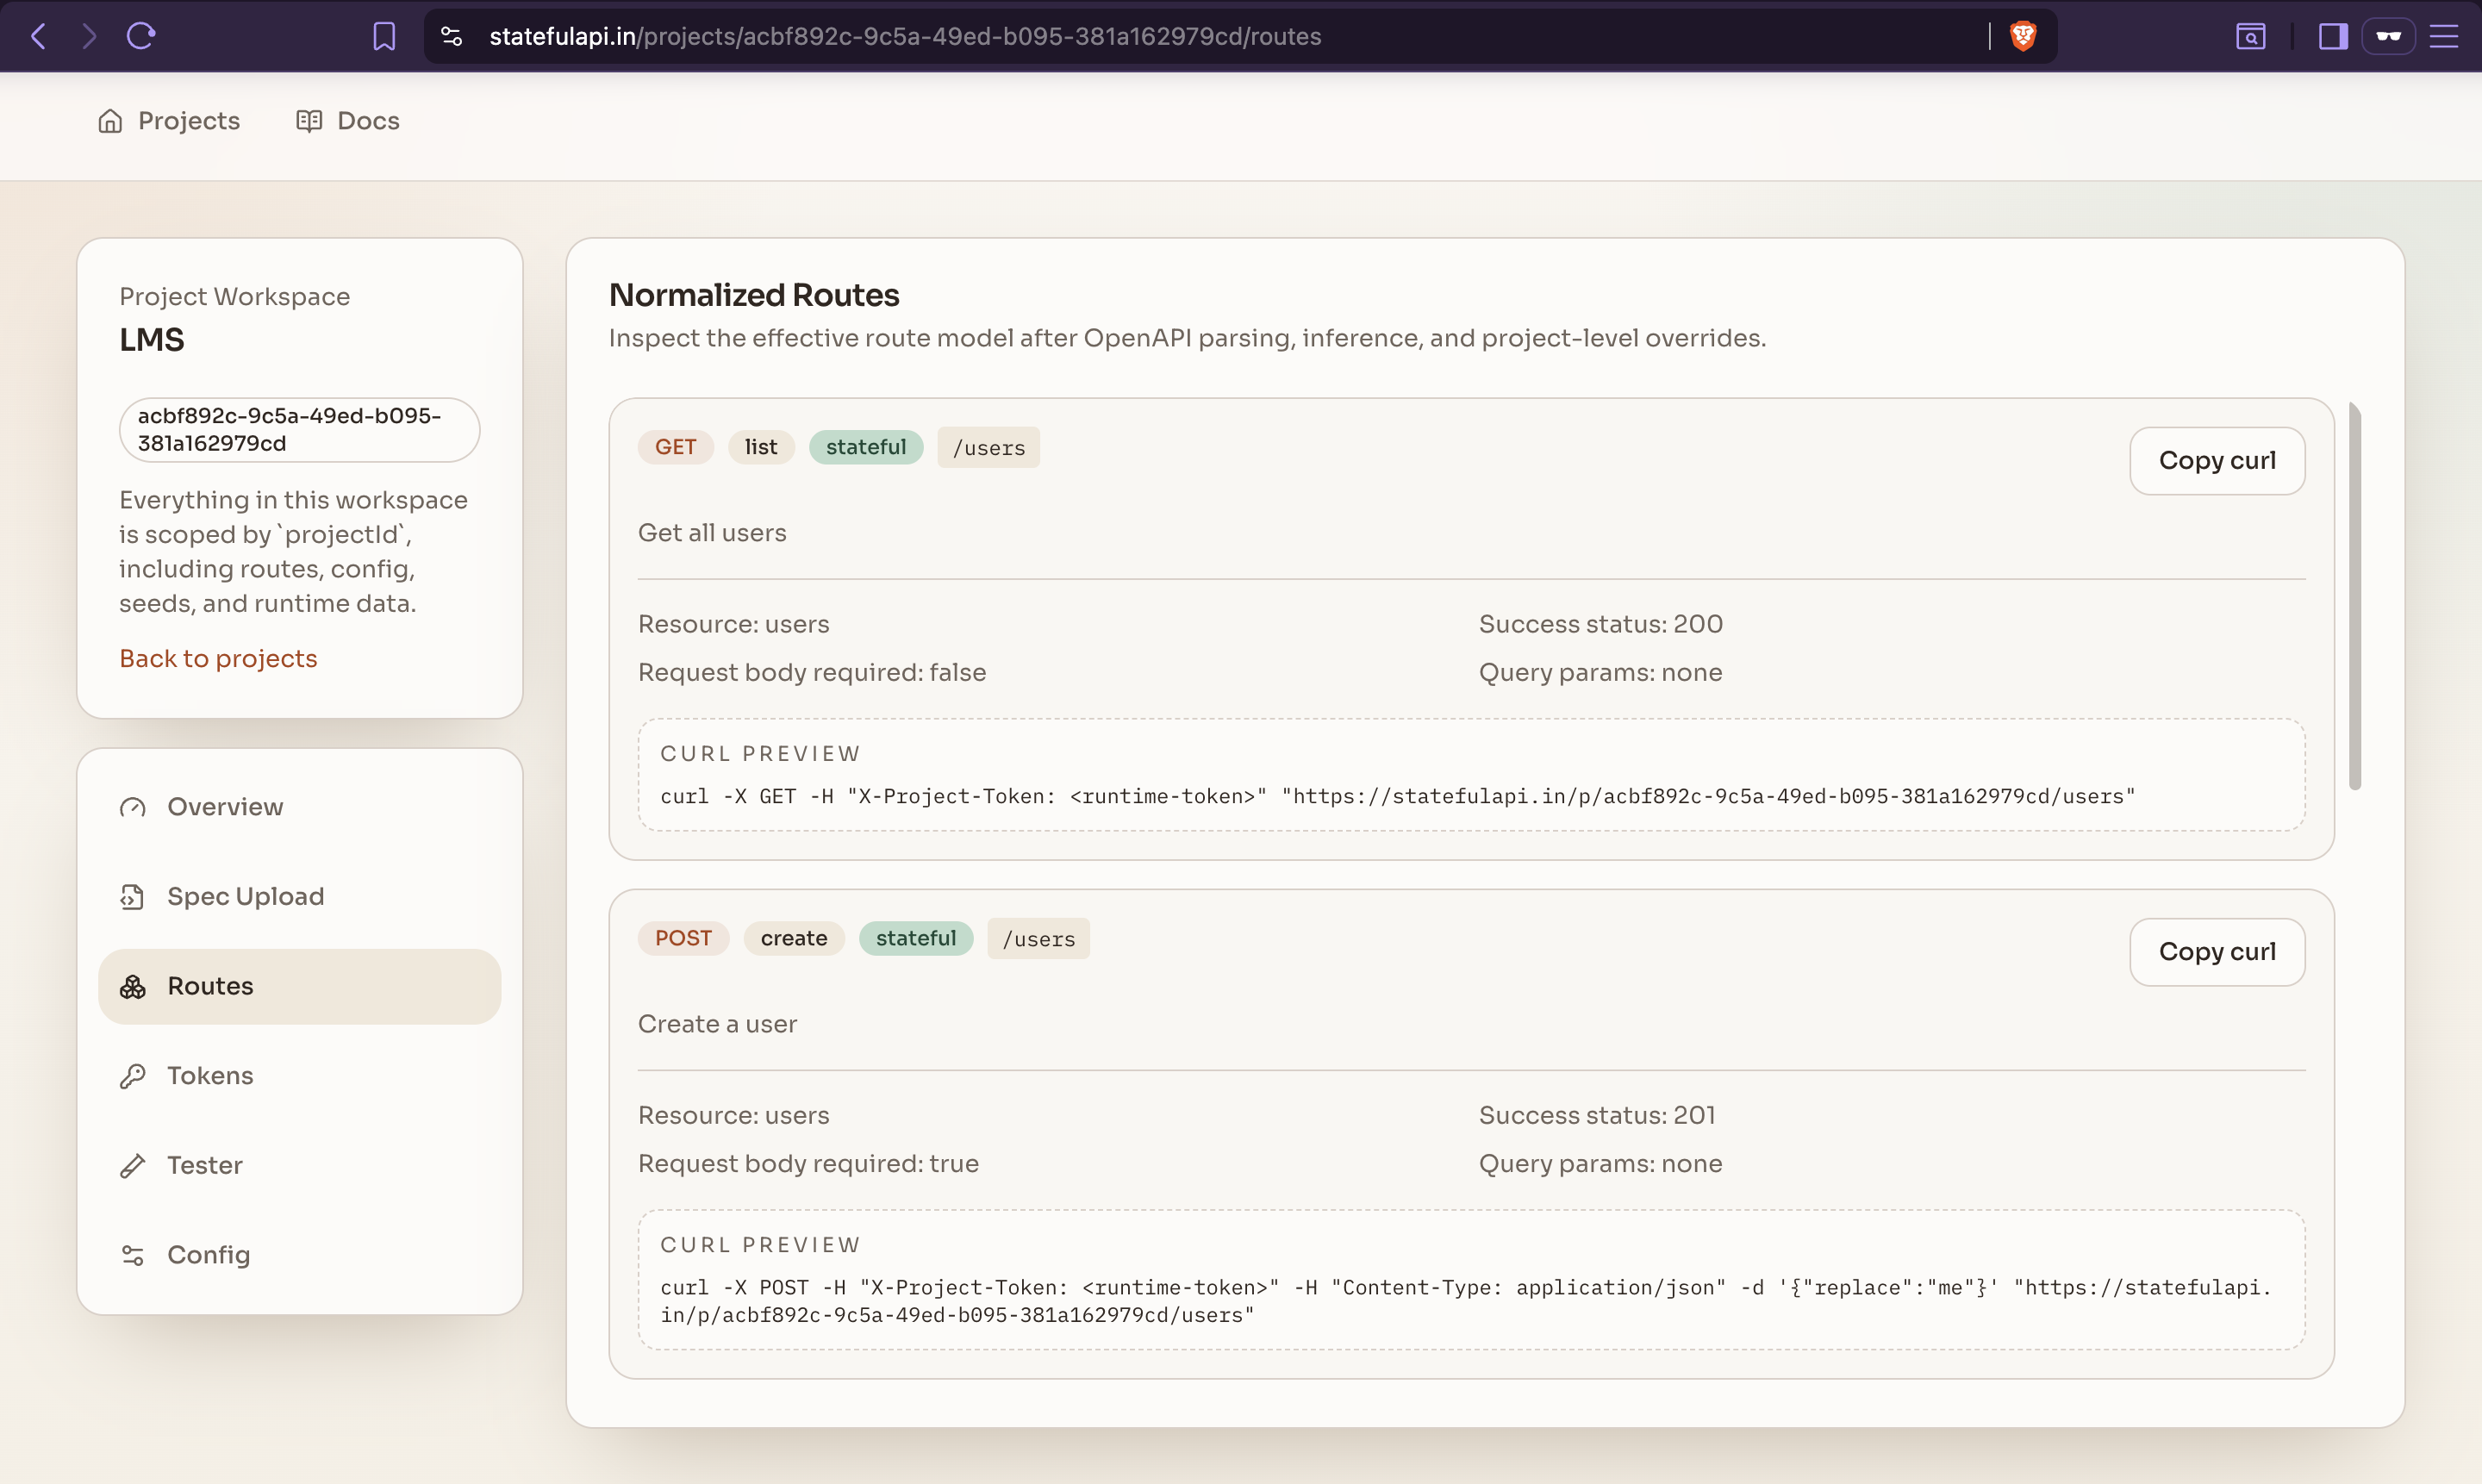Viewport: 2482px width, 1484px height.
Task: Open the Back to projects link
Action: pos(218,658)
